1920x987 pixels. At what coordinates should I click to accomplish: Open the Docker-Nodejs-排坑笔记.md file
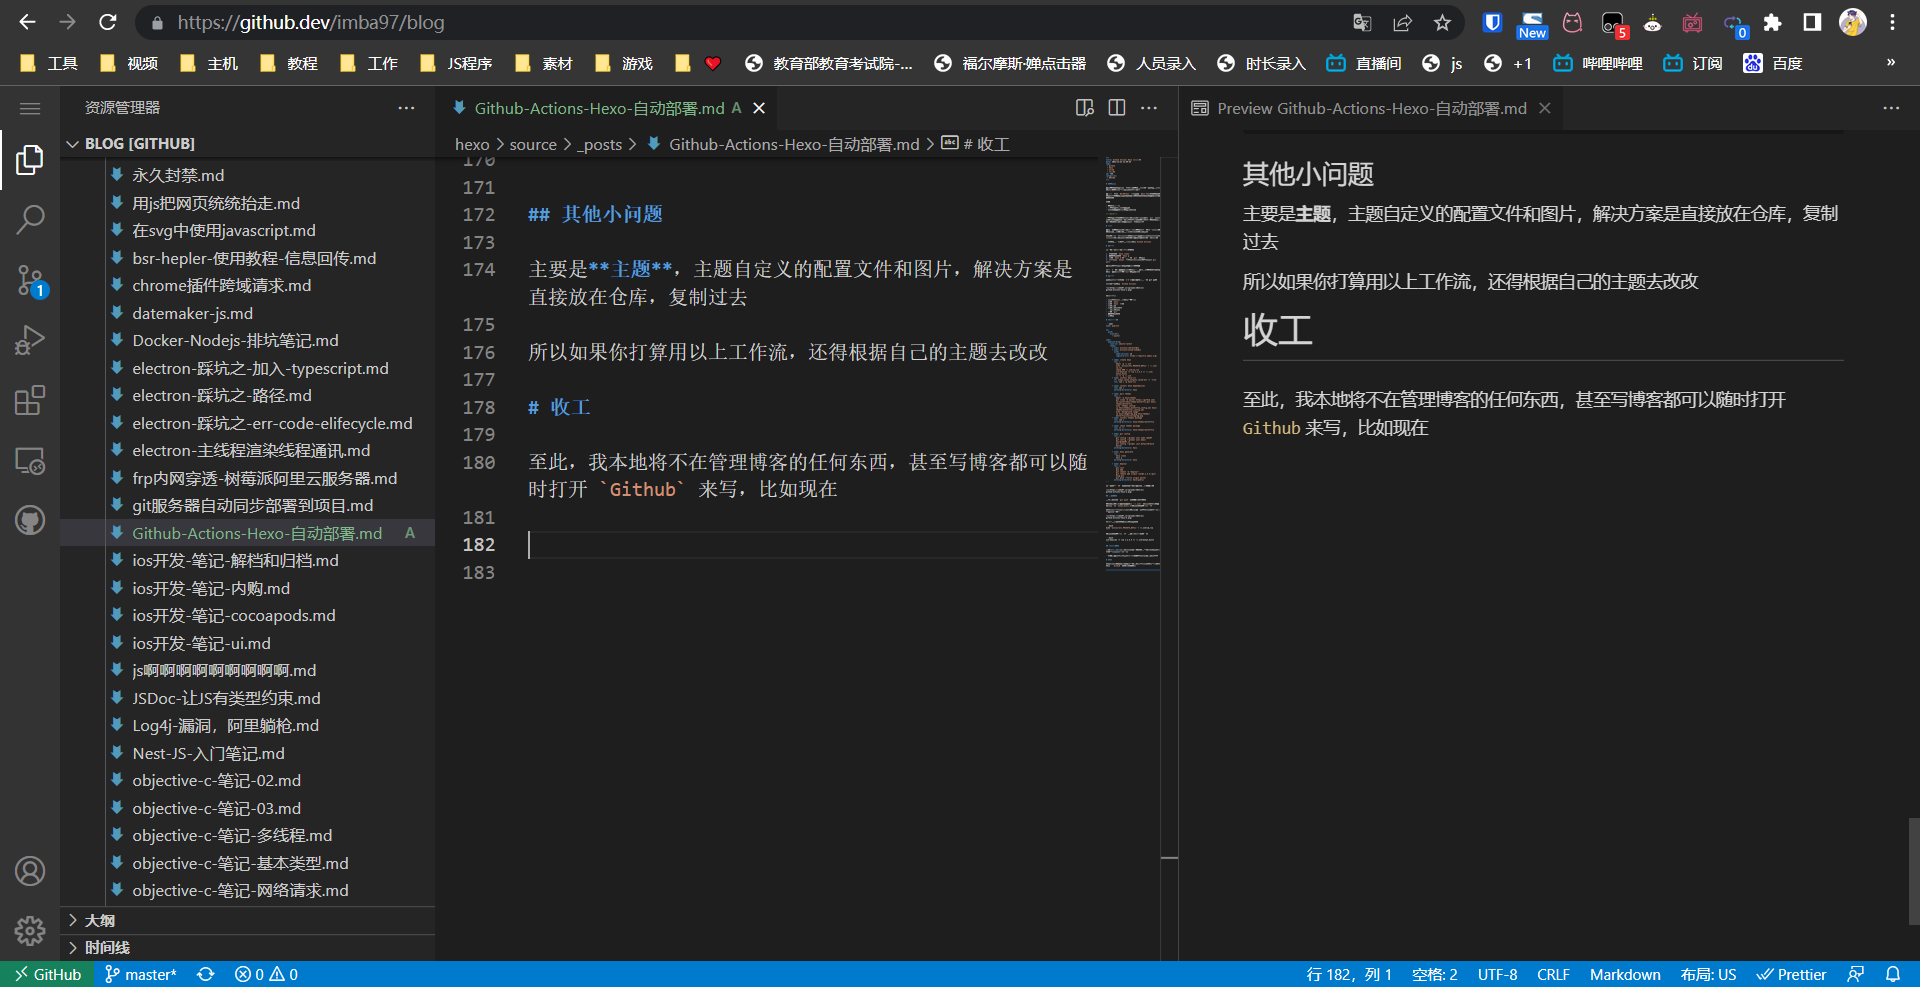coord(235,341)
